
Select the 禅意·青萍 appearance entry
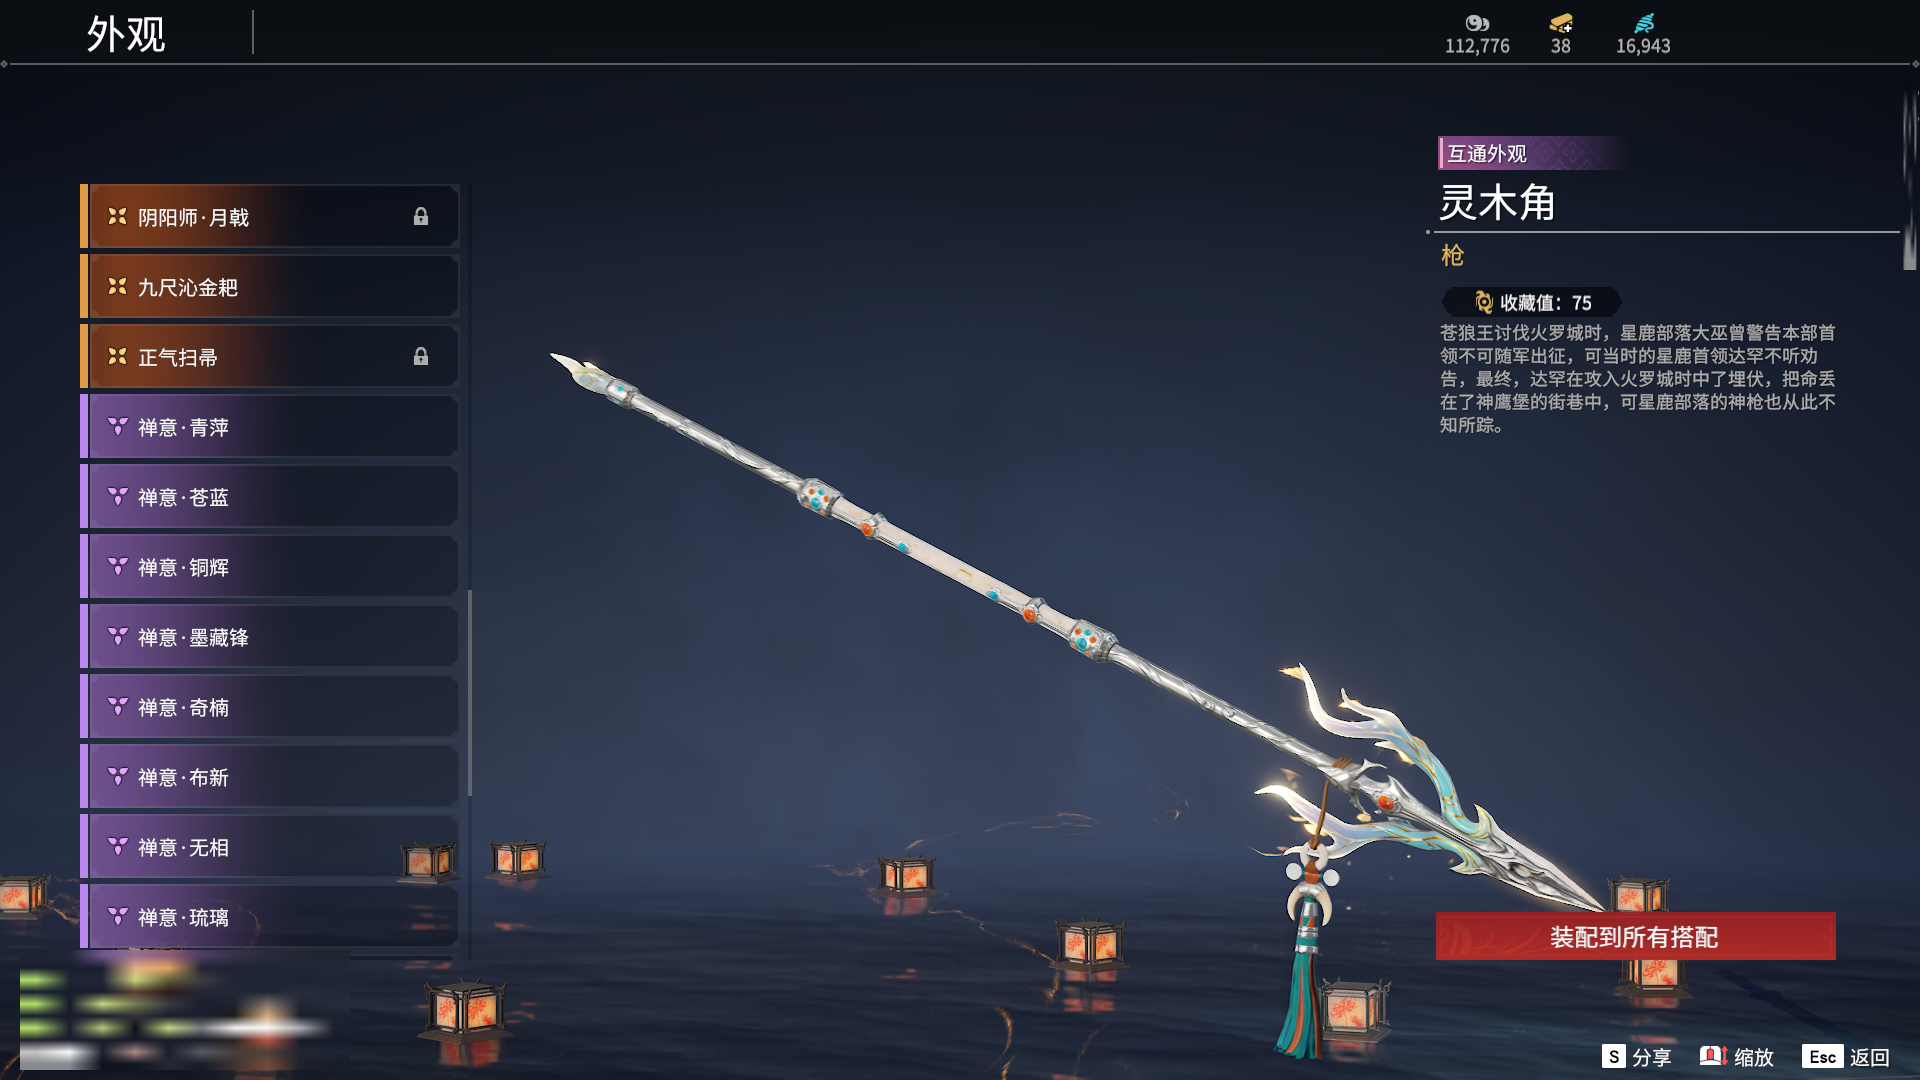tap(270, 427)
